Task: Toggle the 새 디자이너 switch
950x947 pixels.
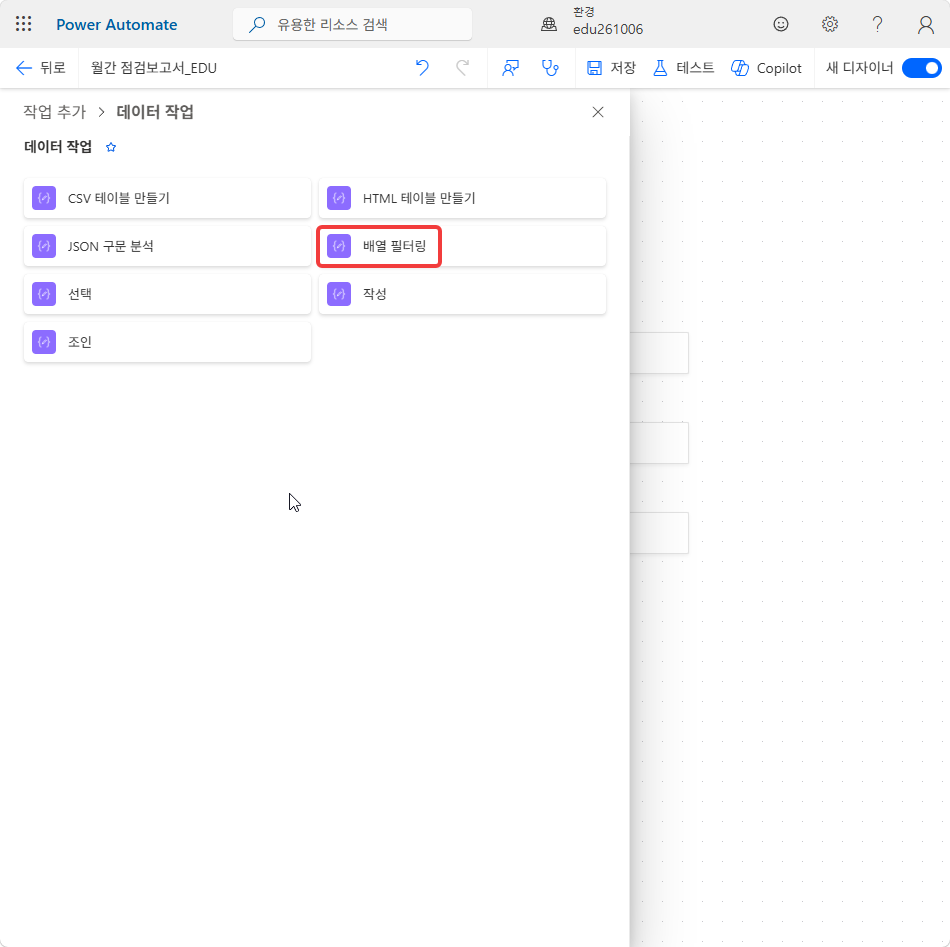Action: tap(922, 68)
